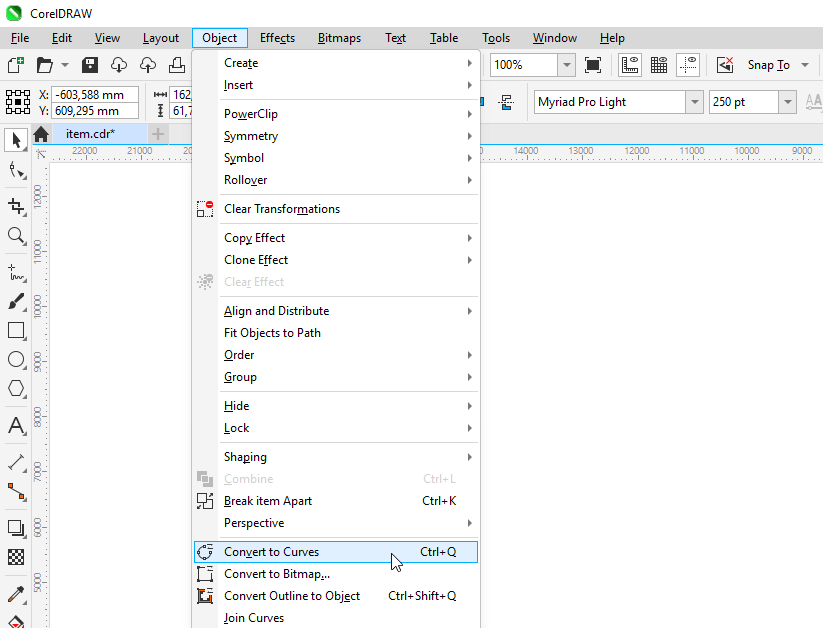Click Break item Apart
The height and width of the screenshot is (628, 823).
[268, 501]
